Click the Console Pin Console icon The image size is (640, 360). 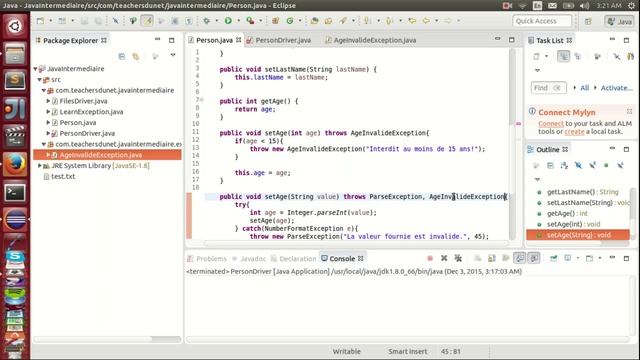(553, 258)
